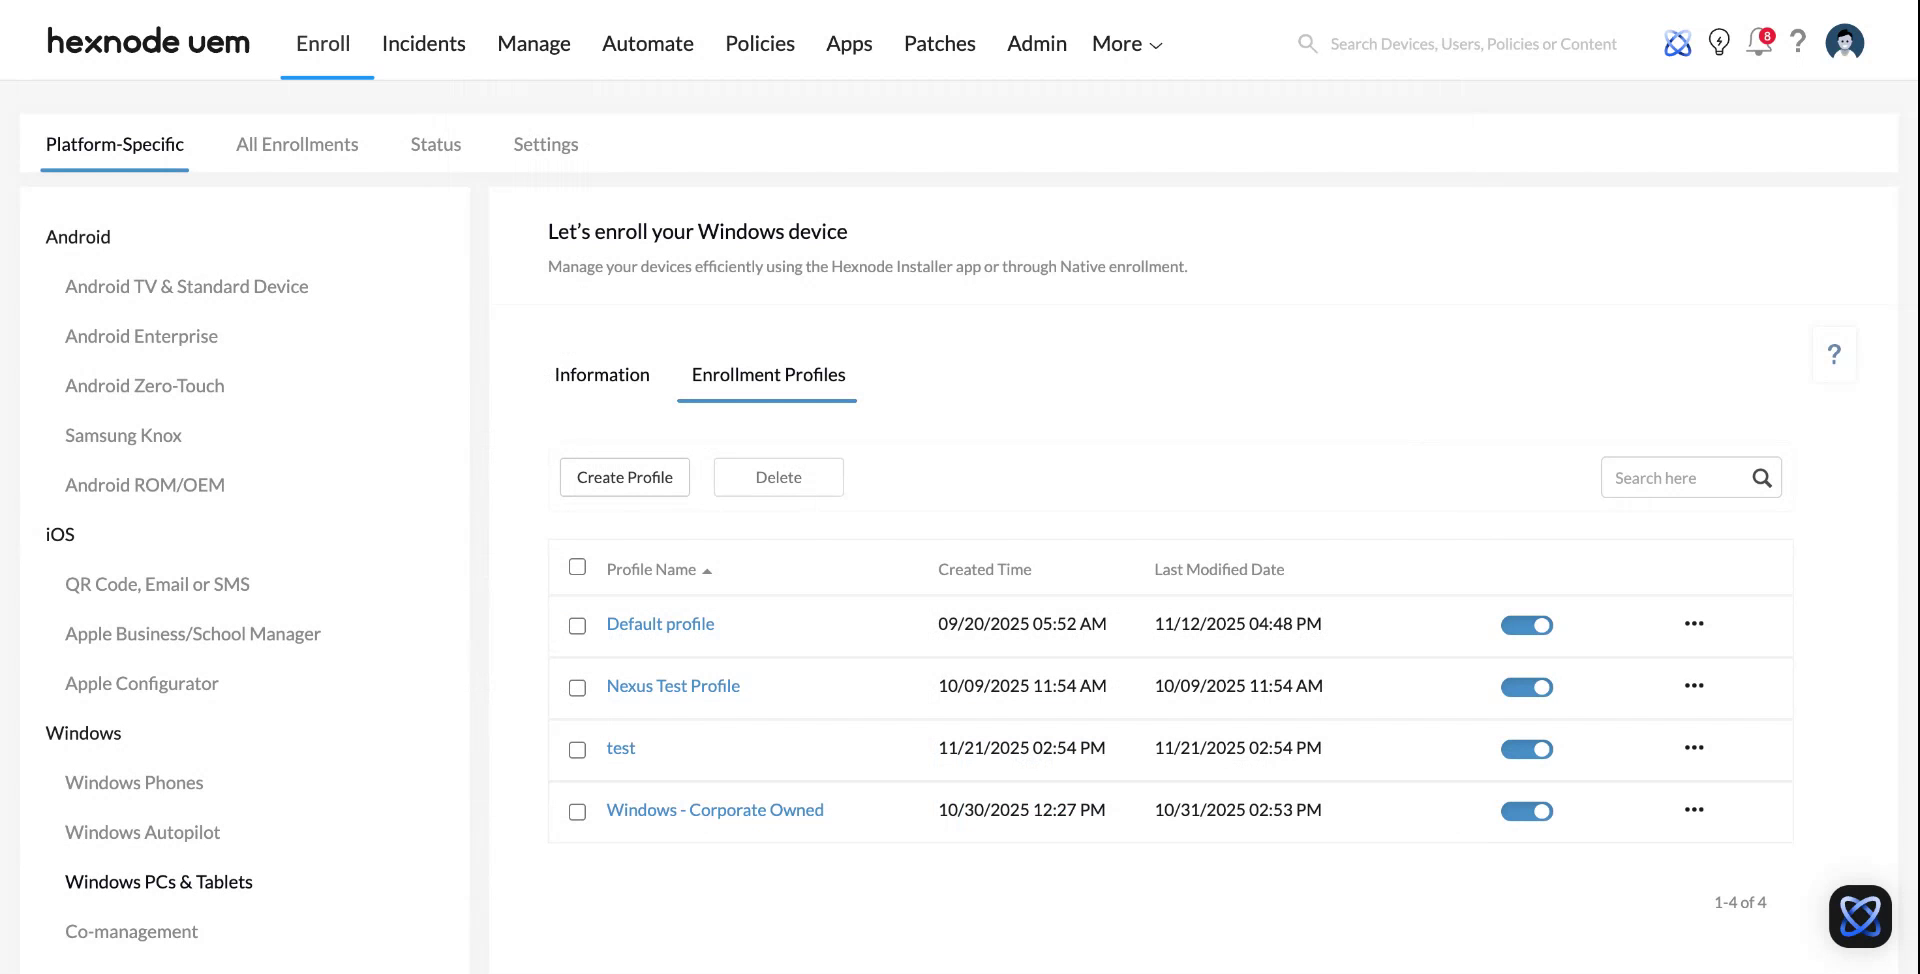This screenshot has height=974, width=1920.
Task: Open the Information tab
Action: click(x=602, y=374)
